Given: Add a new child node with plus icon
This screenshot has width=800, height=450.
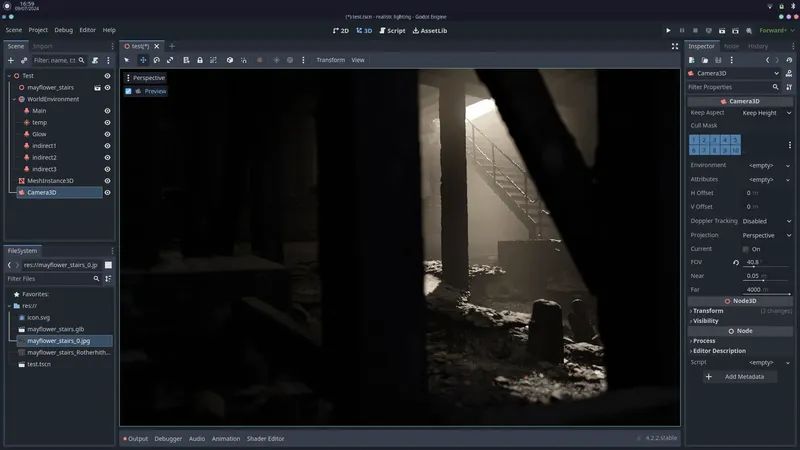Looking at the screenshot, I should point(11,60).
